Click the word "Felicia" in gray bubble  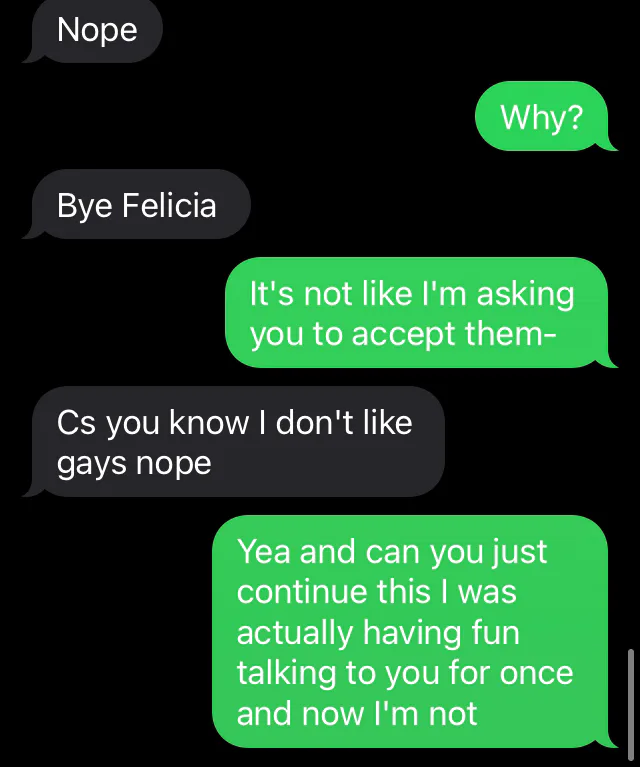pos(169,205)
